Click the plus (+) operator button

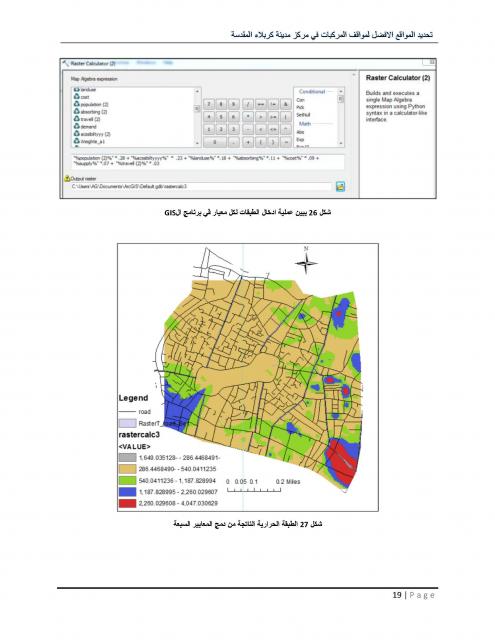(248, 142)
